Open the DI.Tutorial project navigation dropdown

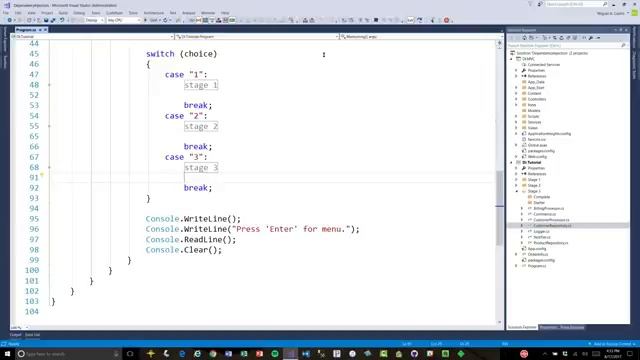pos(93,37)
